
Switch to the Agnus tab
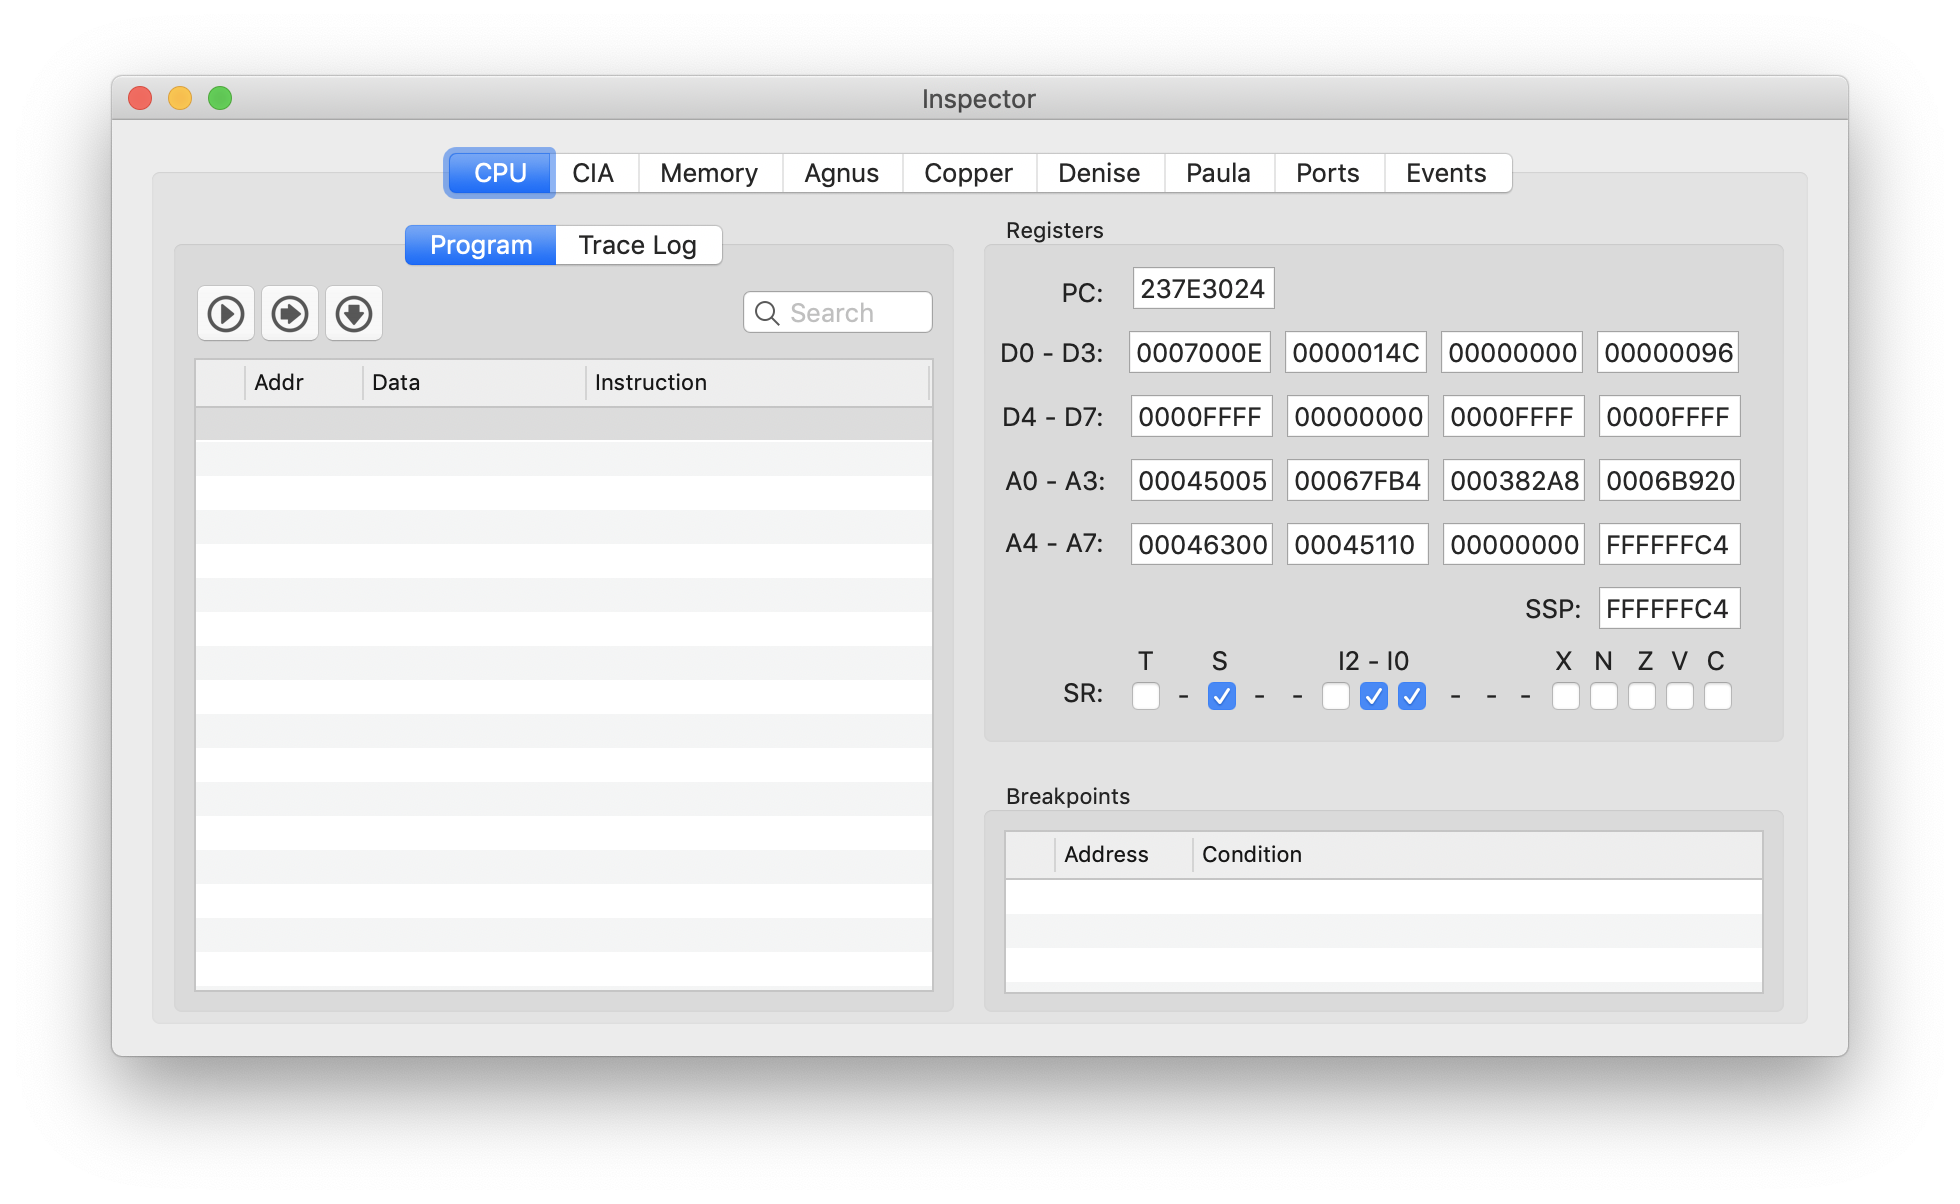pos(842,173)
